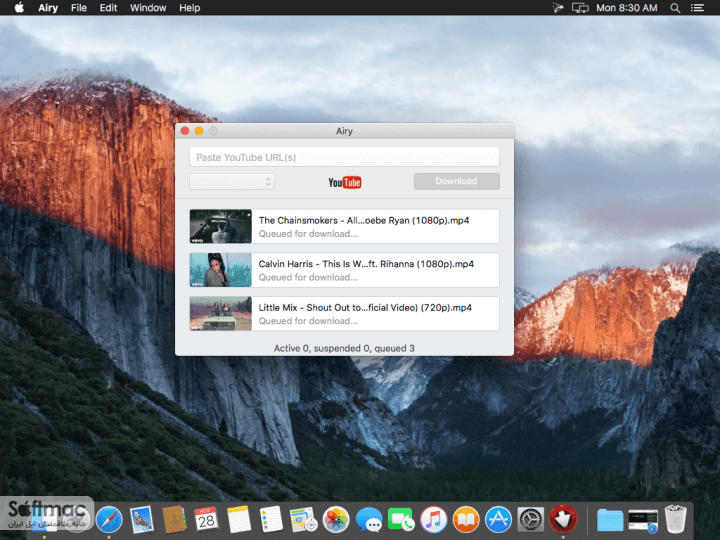The width and height of the screenshot is (720, 540).
Task: Click "Calvin Harris - This Is W...ft. Rihanna (1080p).mp4"
Action: [366, 264]
